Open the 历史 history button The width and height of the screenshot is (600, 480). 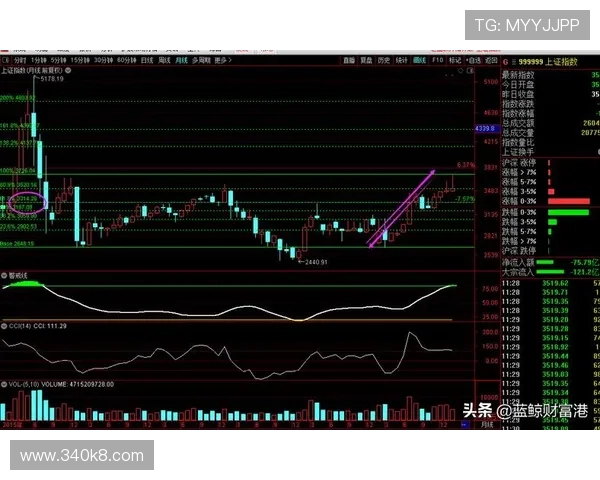[x=384, y=60]
